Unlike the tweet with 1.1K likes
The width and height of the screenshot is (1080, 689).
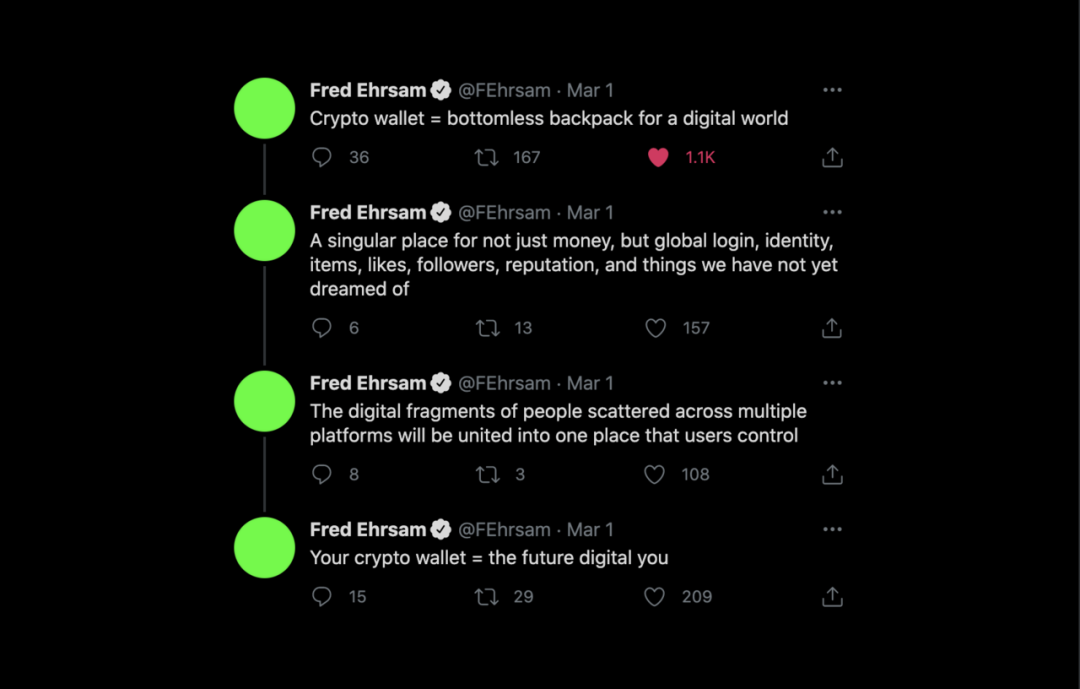click(658, 157)
